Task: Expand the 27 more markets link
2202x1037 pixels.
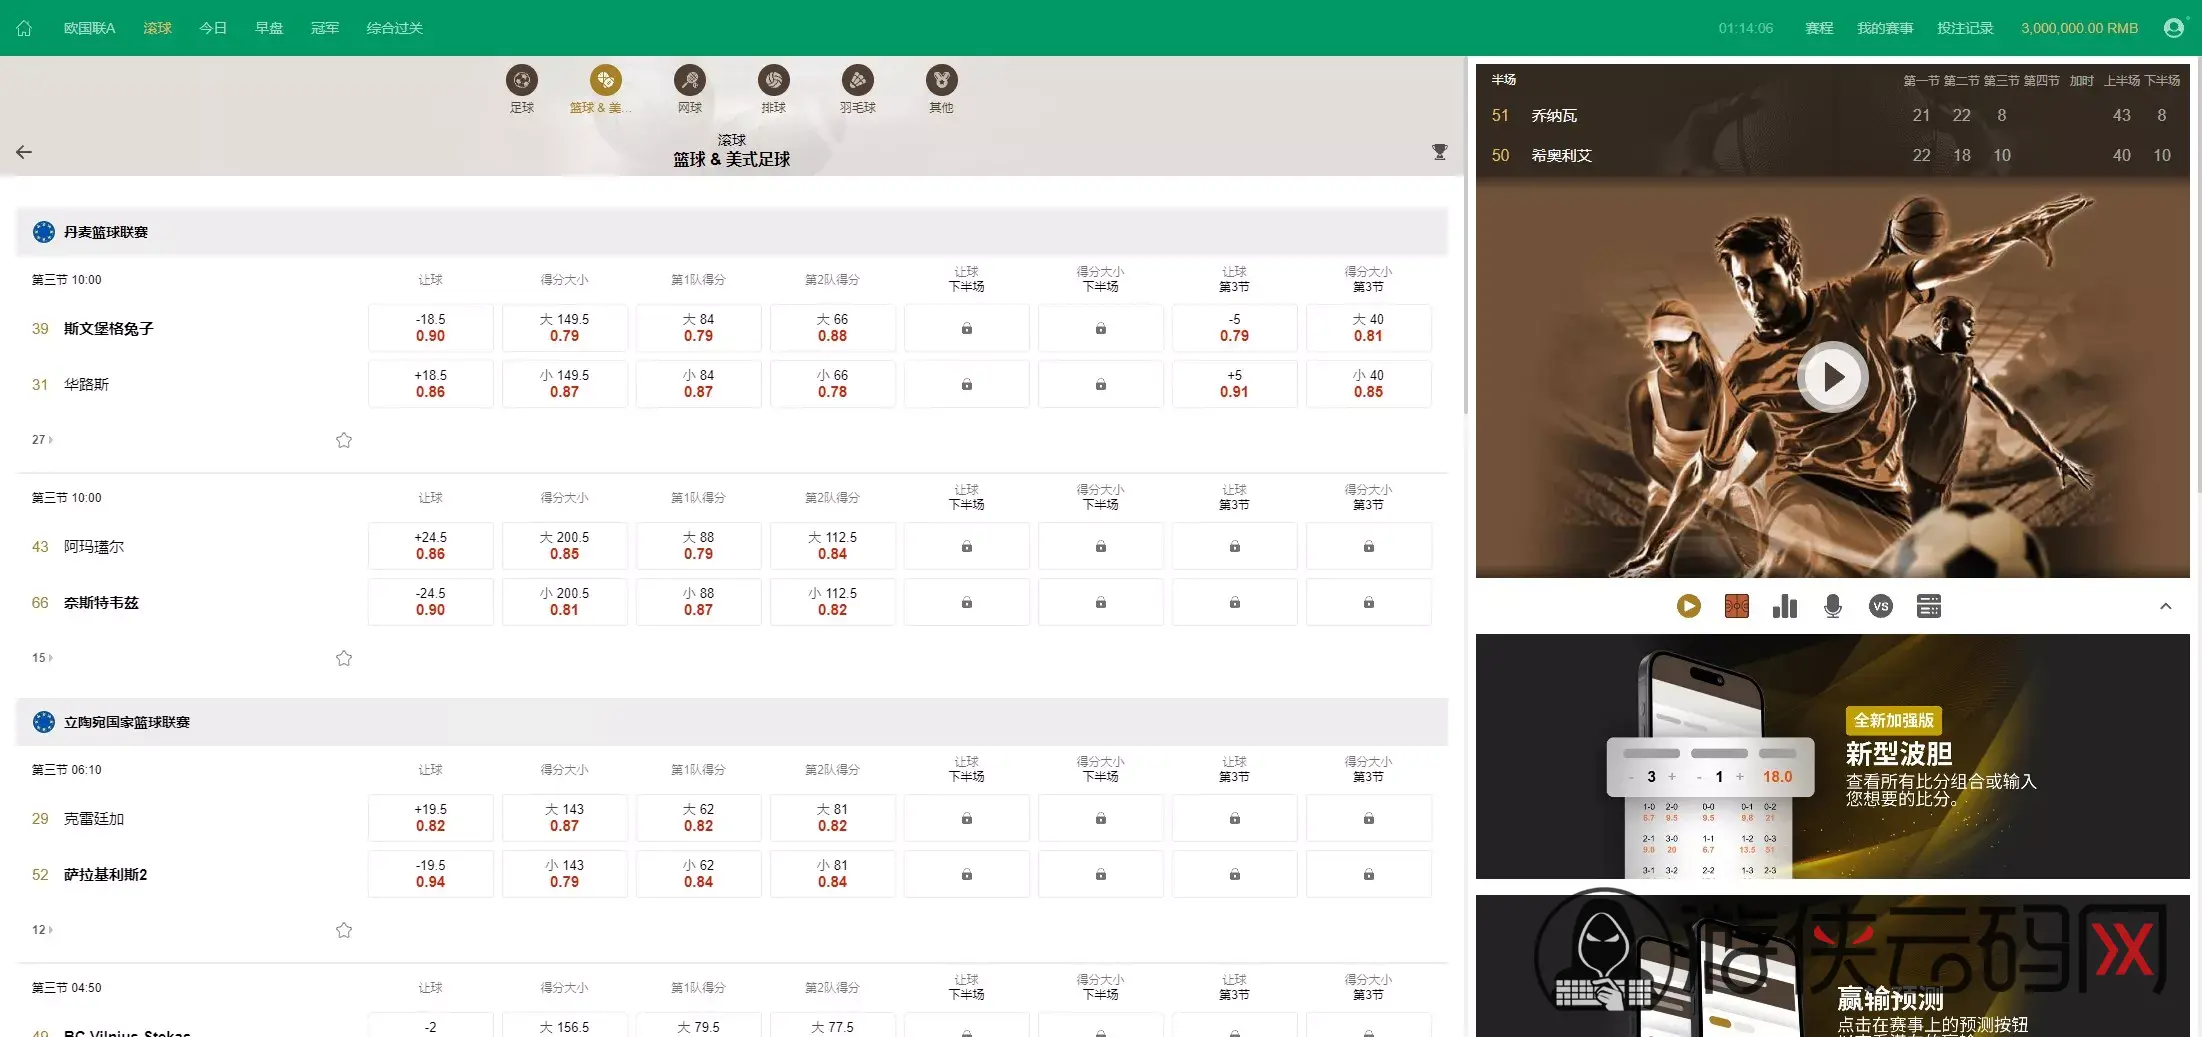Action: tap(42, 440)
